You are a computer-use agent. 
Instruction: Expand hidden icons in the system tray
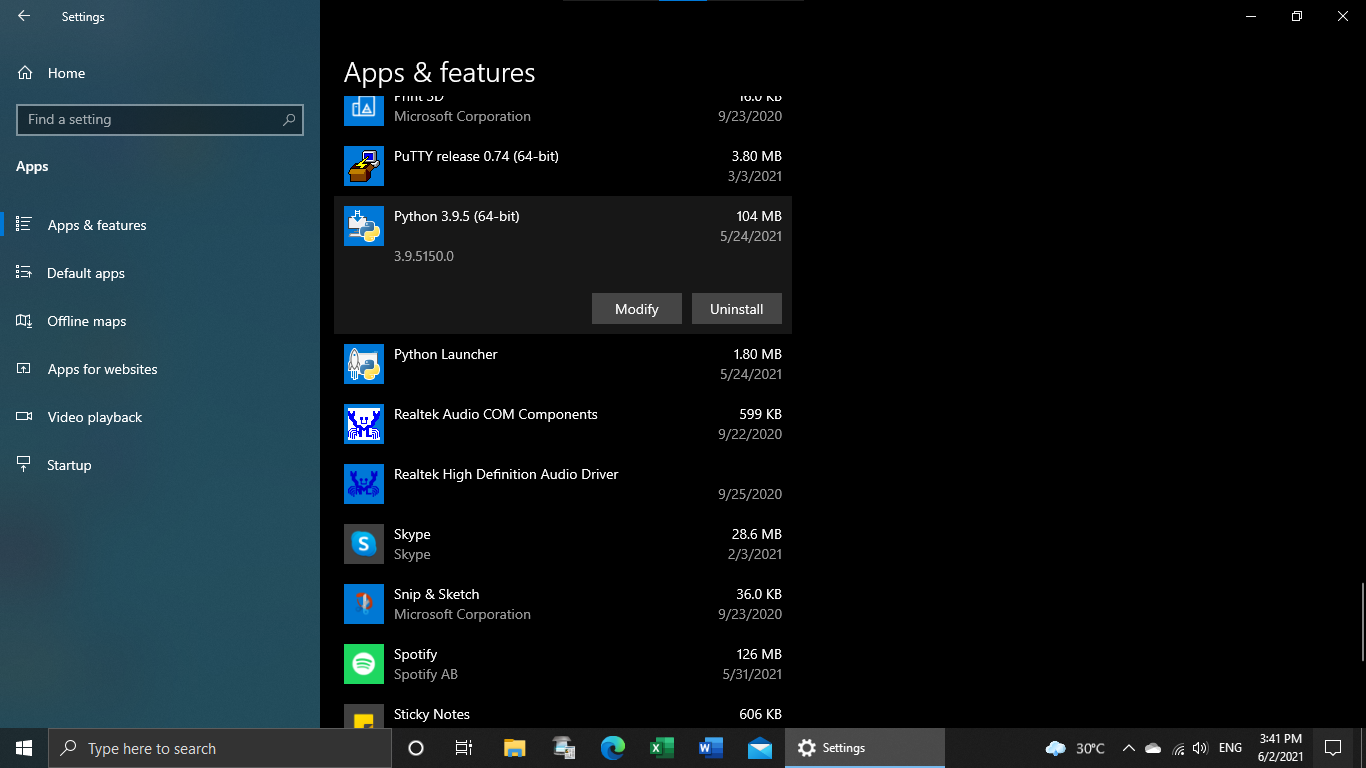pyautogui.click(x=1128, y=748)
